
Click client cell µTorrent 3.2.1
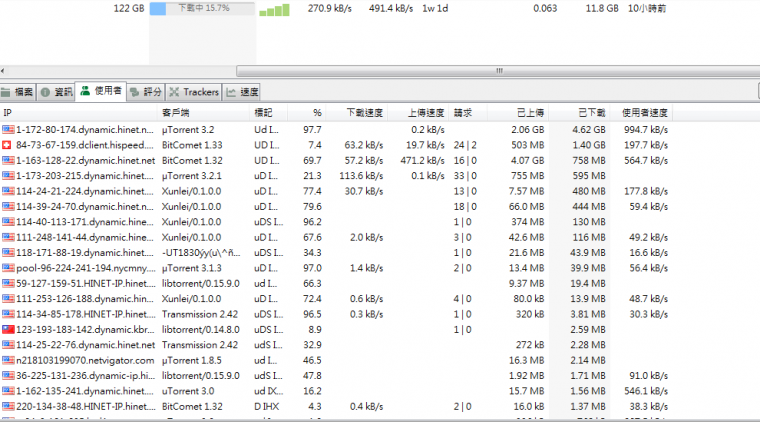[x=191, y=175]
